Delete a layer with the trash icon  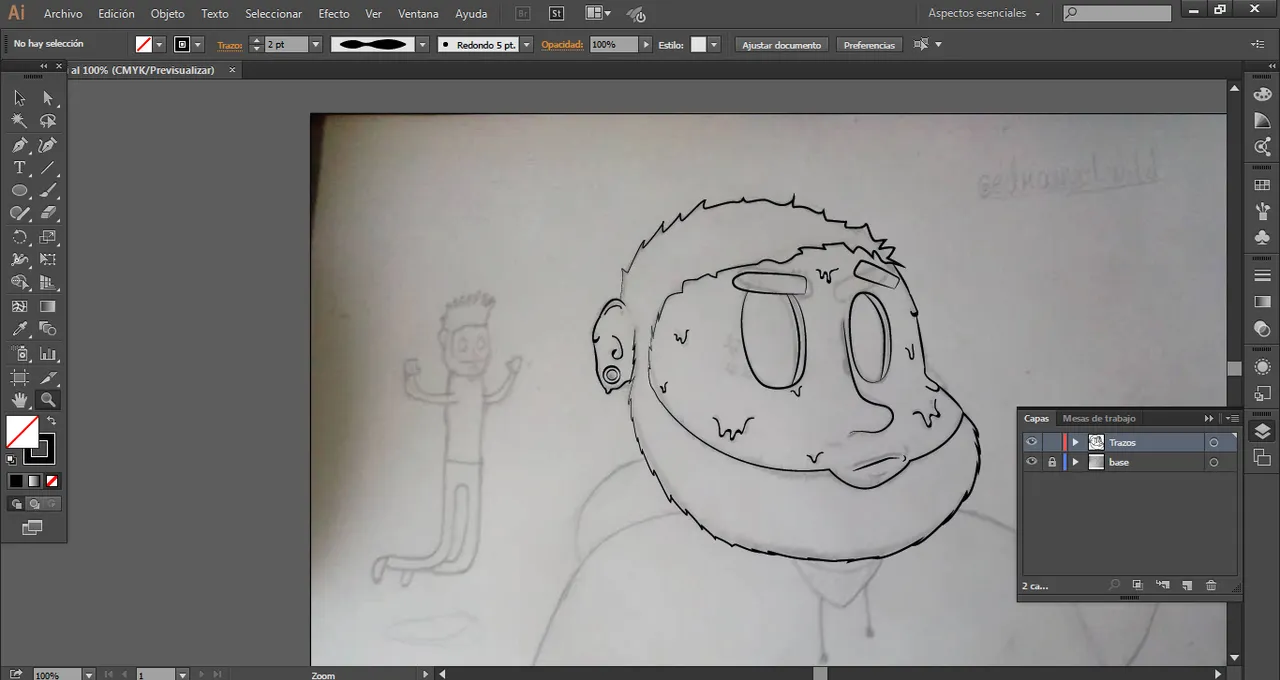pyautogui.click(x=1210, y=585)
